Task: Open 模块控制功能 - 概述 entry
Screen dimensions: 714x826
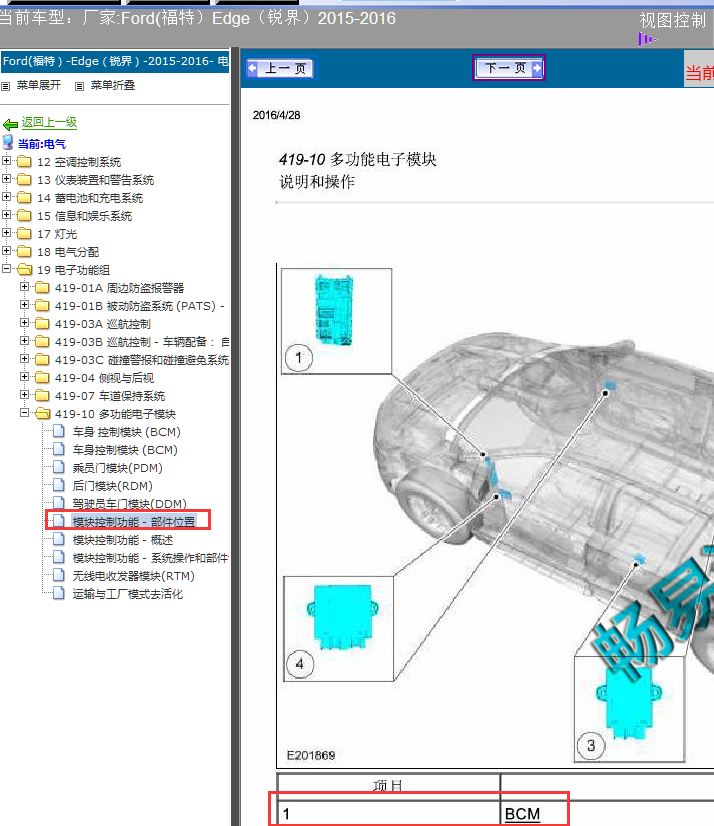Action: pos(123,540)
